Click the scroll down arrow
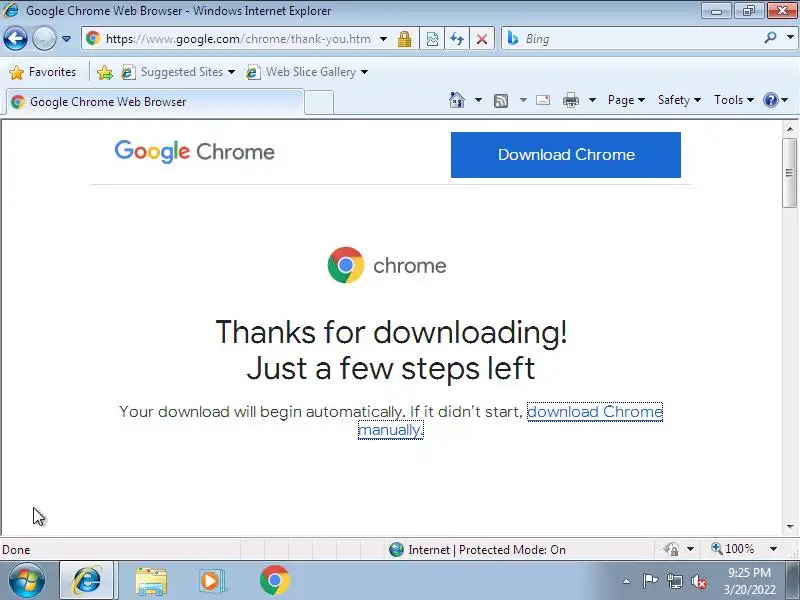800x600 pixels. pos(790,527)
